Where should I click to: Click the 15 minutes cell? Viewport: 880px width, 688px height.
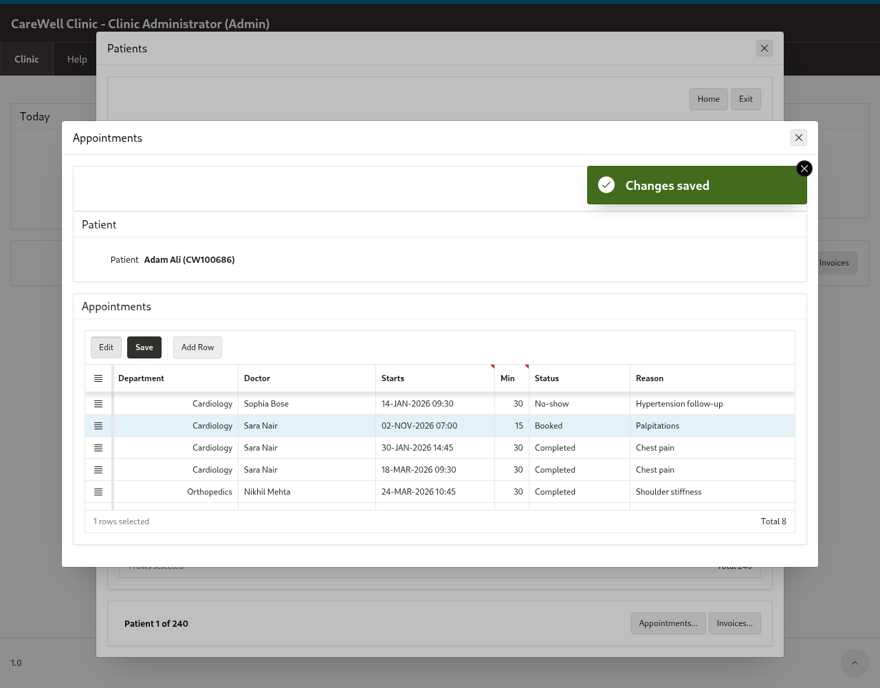click(x=512, y=425)
